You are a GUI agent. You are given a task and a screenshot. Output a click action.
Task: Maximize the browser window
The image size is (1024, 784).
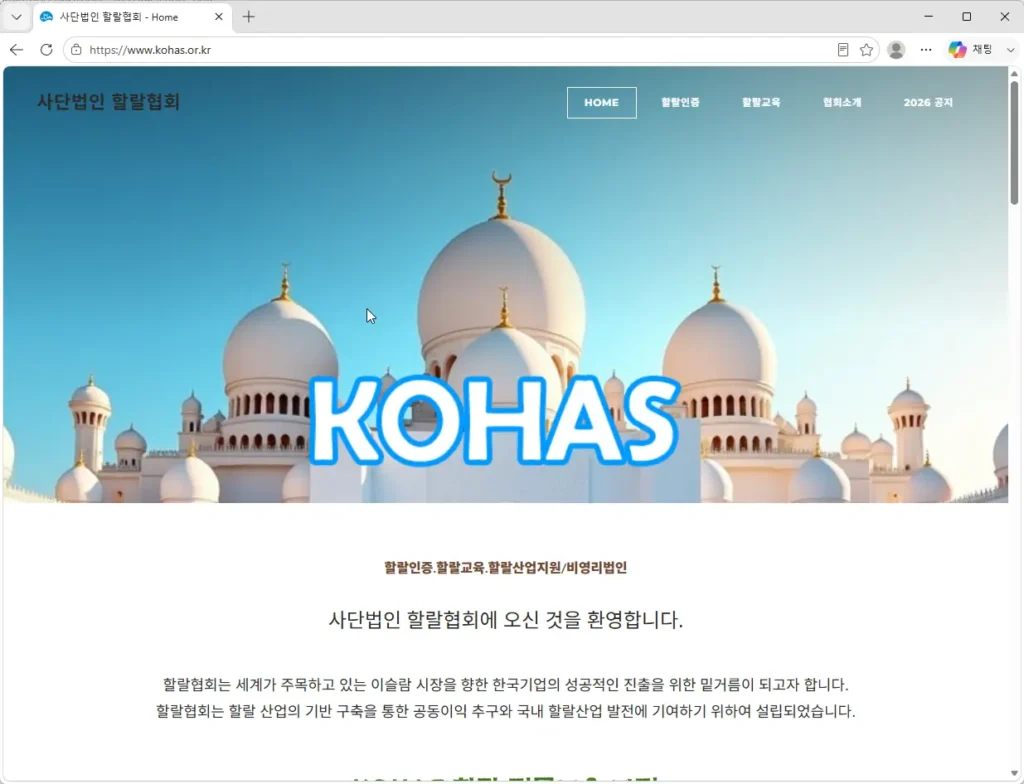(x=967, y=17)
